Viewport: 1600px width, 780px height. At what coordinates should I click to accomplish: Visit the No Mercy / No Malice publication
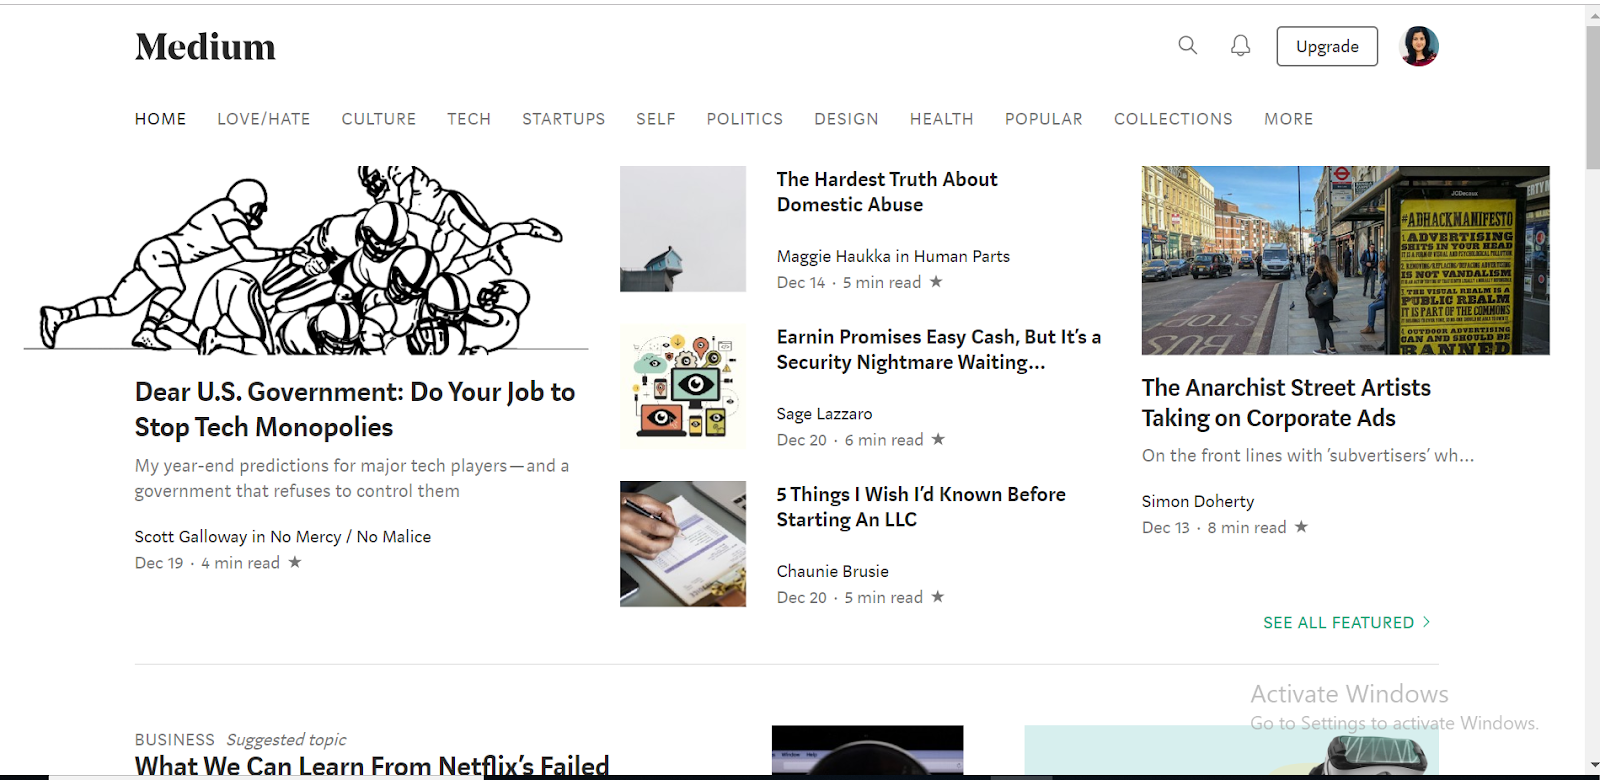351,537
